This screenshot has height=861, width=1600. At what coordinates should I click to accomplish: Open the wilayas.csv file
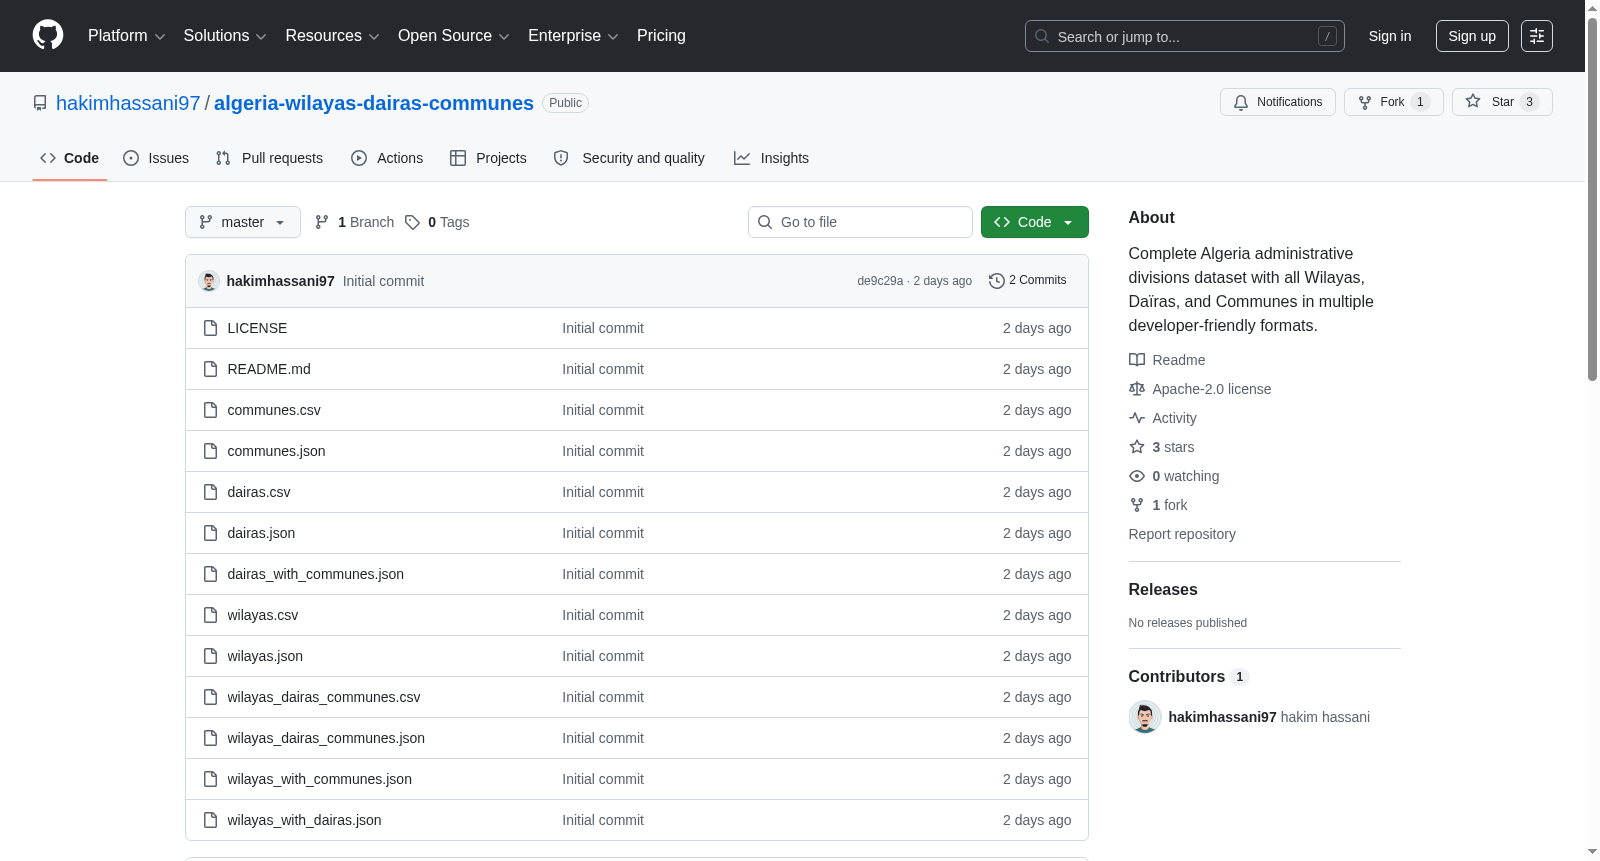point(263,615)
